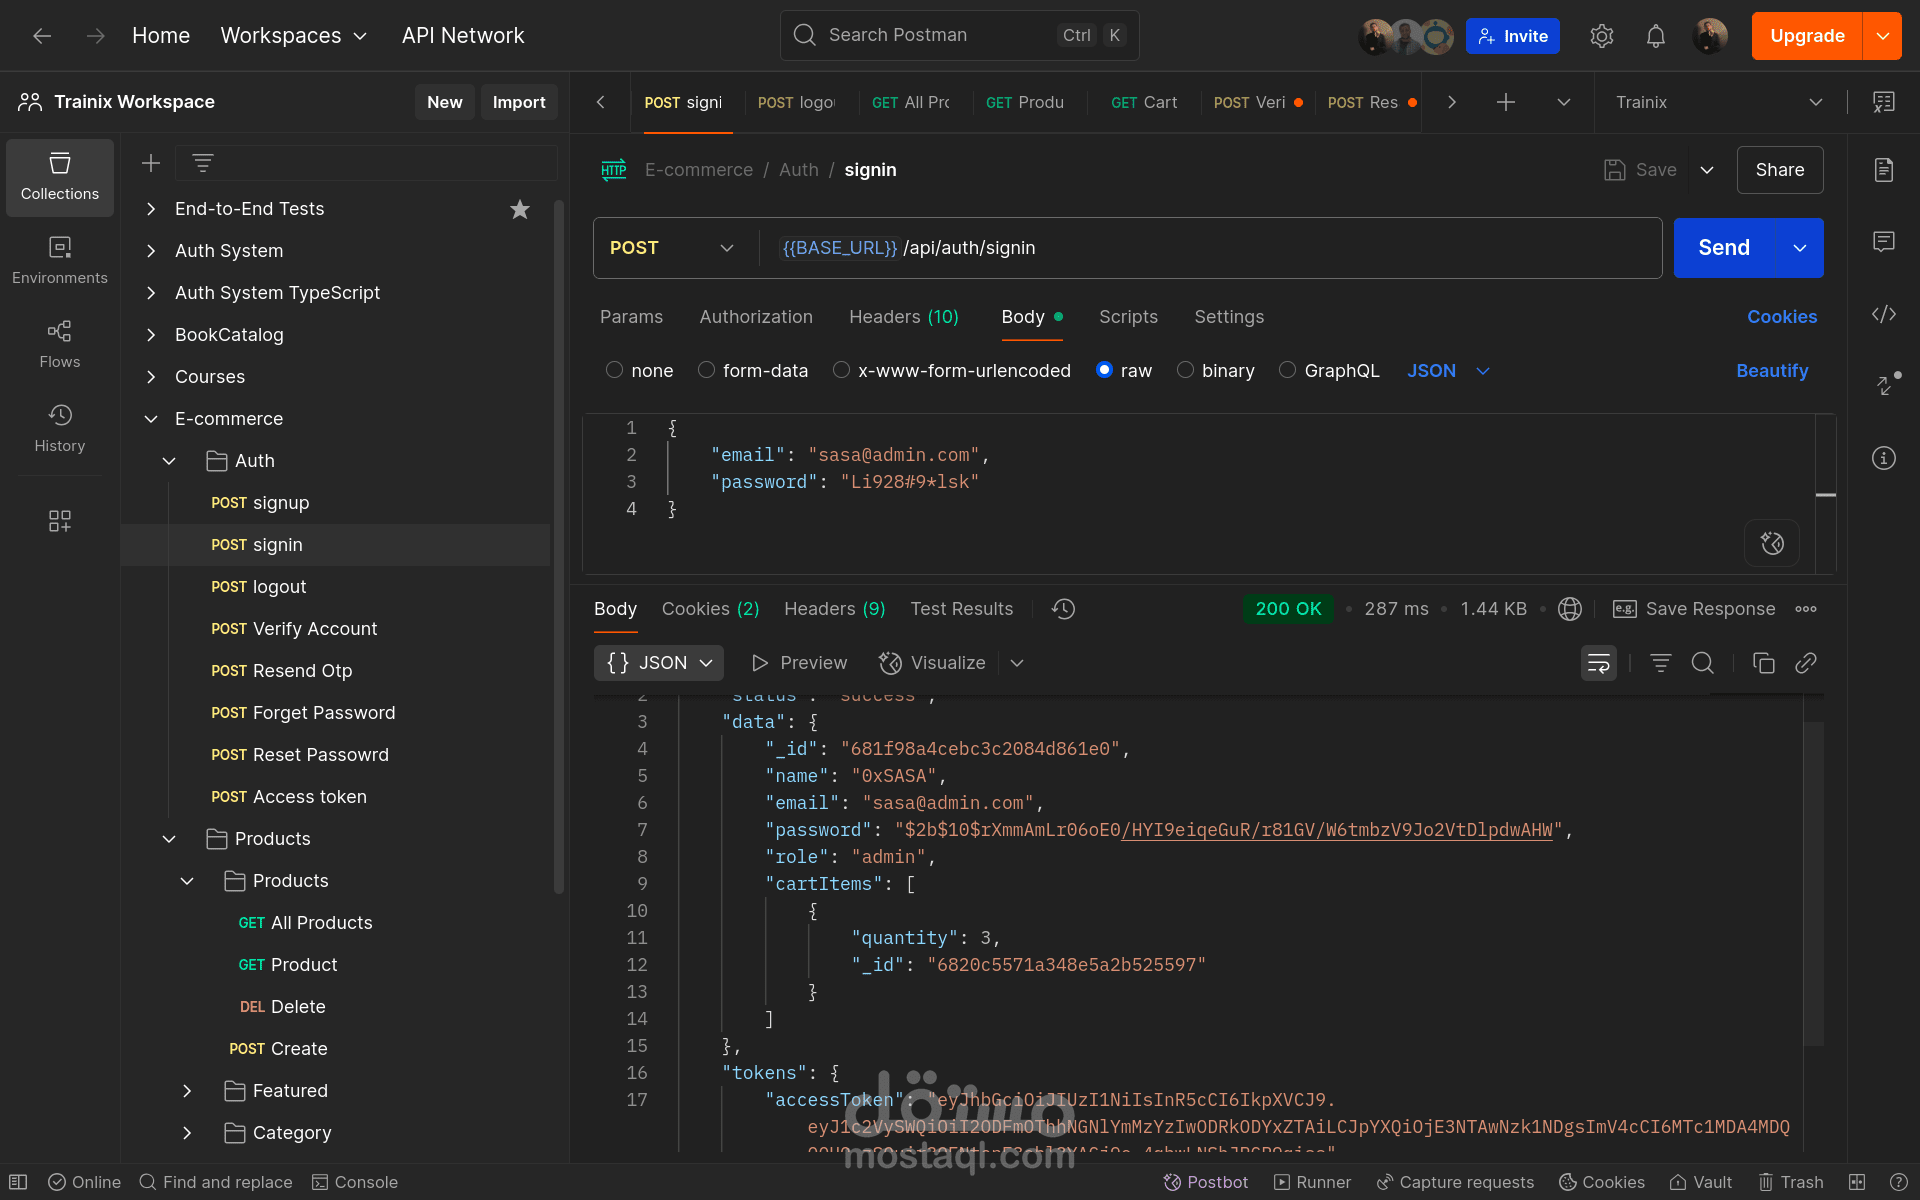The width and height of the screenshot is (1920, 1200).
Task: Switch to the Headers (10) request tab
Action: click(903, 317)
